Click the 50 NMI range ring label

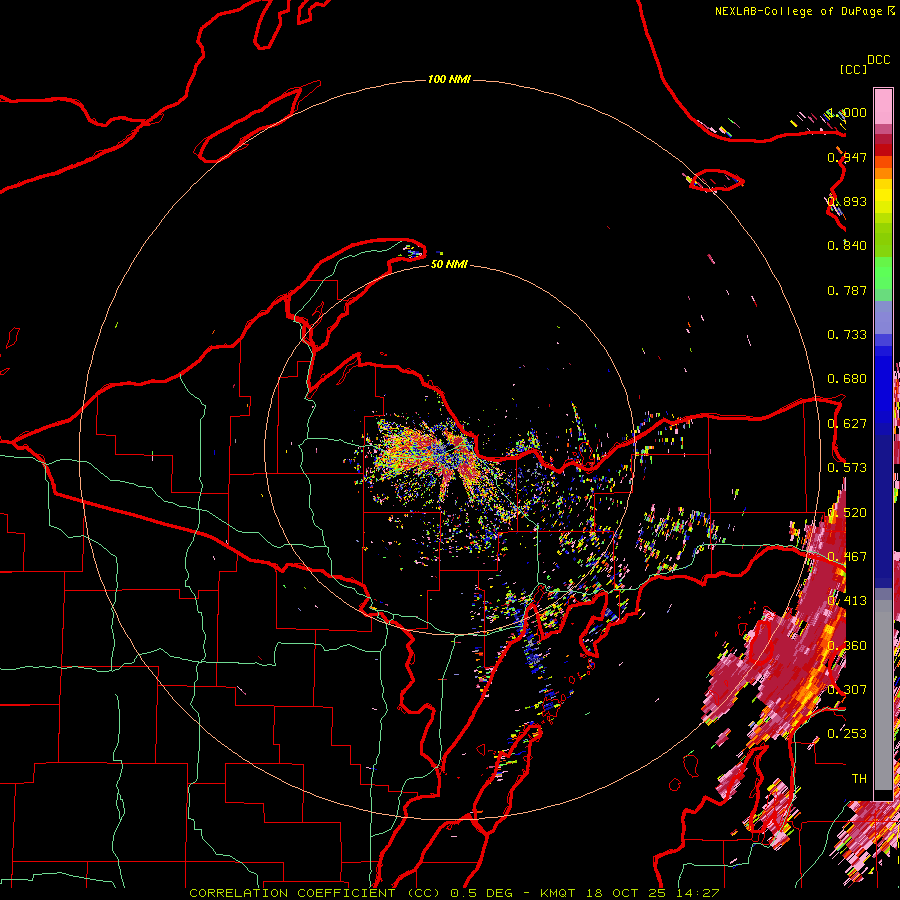pyautogui.click(x=449, y=264)
